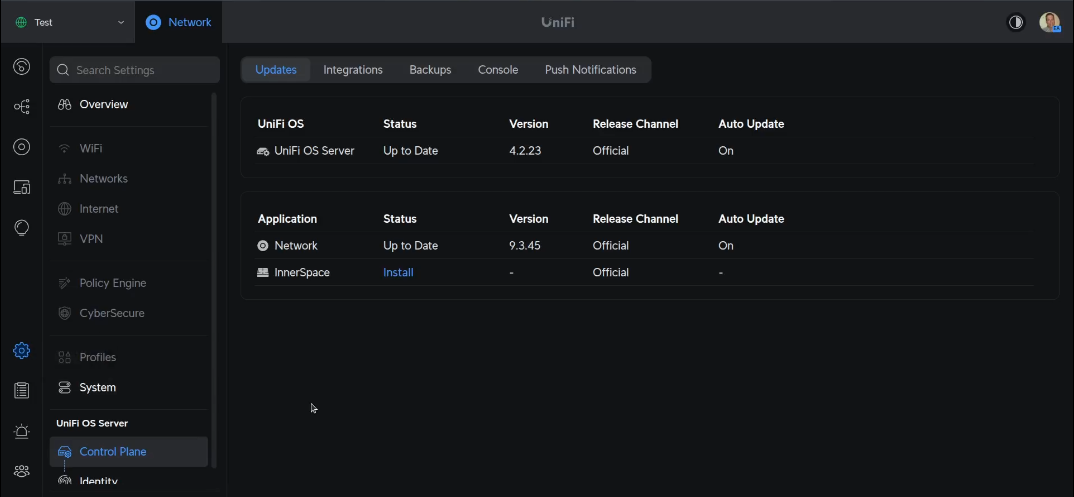Click Network version 9.3.45
This screenshot has height=497, width=1074.
pyautogui.click(x=525, y=246)
